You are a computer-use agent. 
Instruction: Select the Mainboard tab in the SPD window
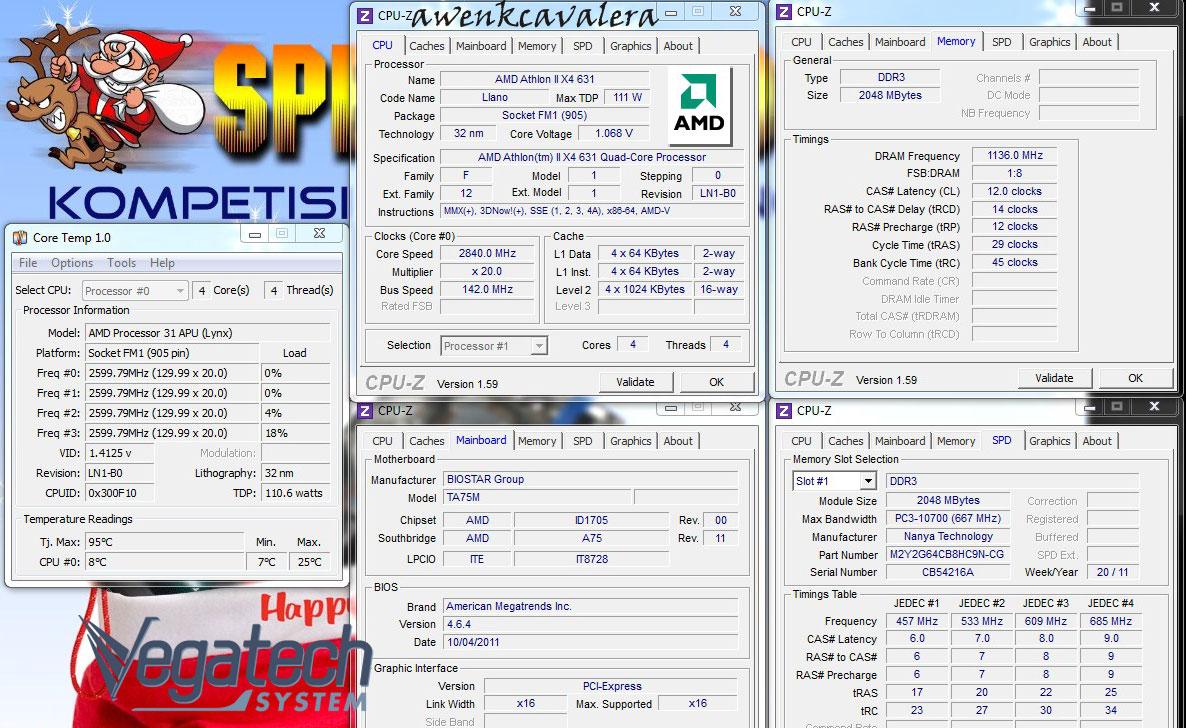[900, 441]
